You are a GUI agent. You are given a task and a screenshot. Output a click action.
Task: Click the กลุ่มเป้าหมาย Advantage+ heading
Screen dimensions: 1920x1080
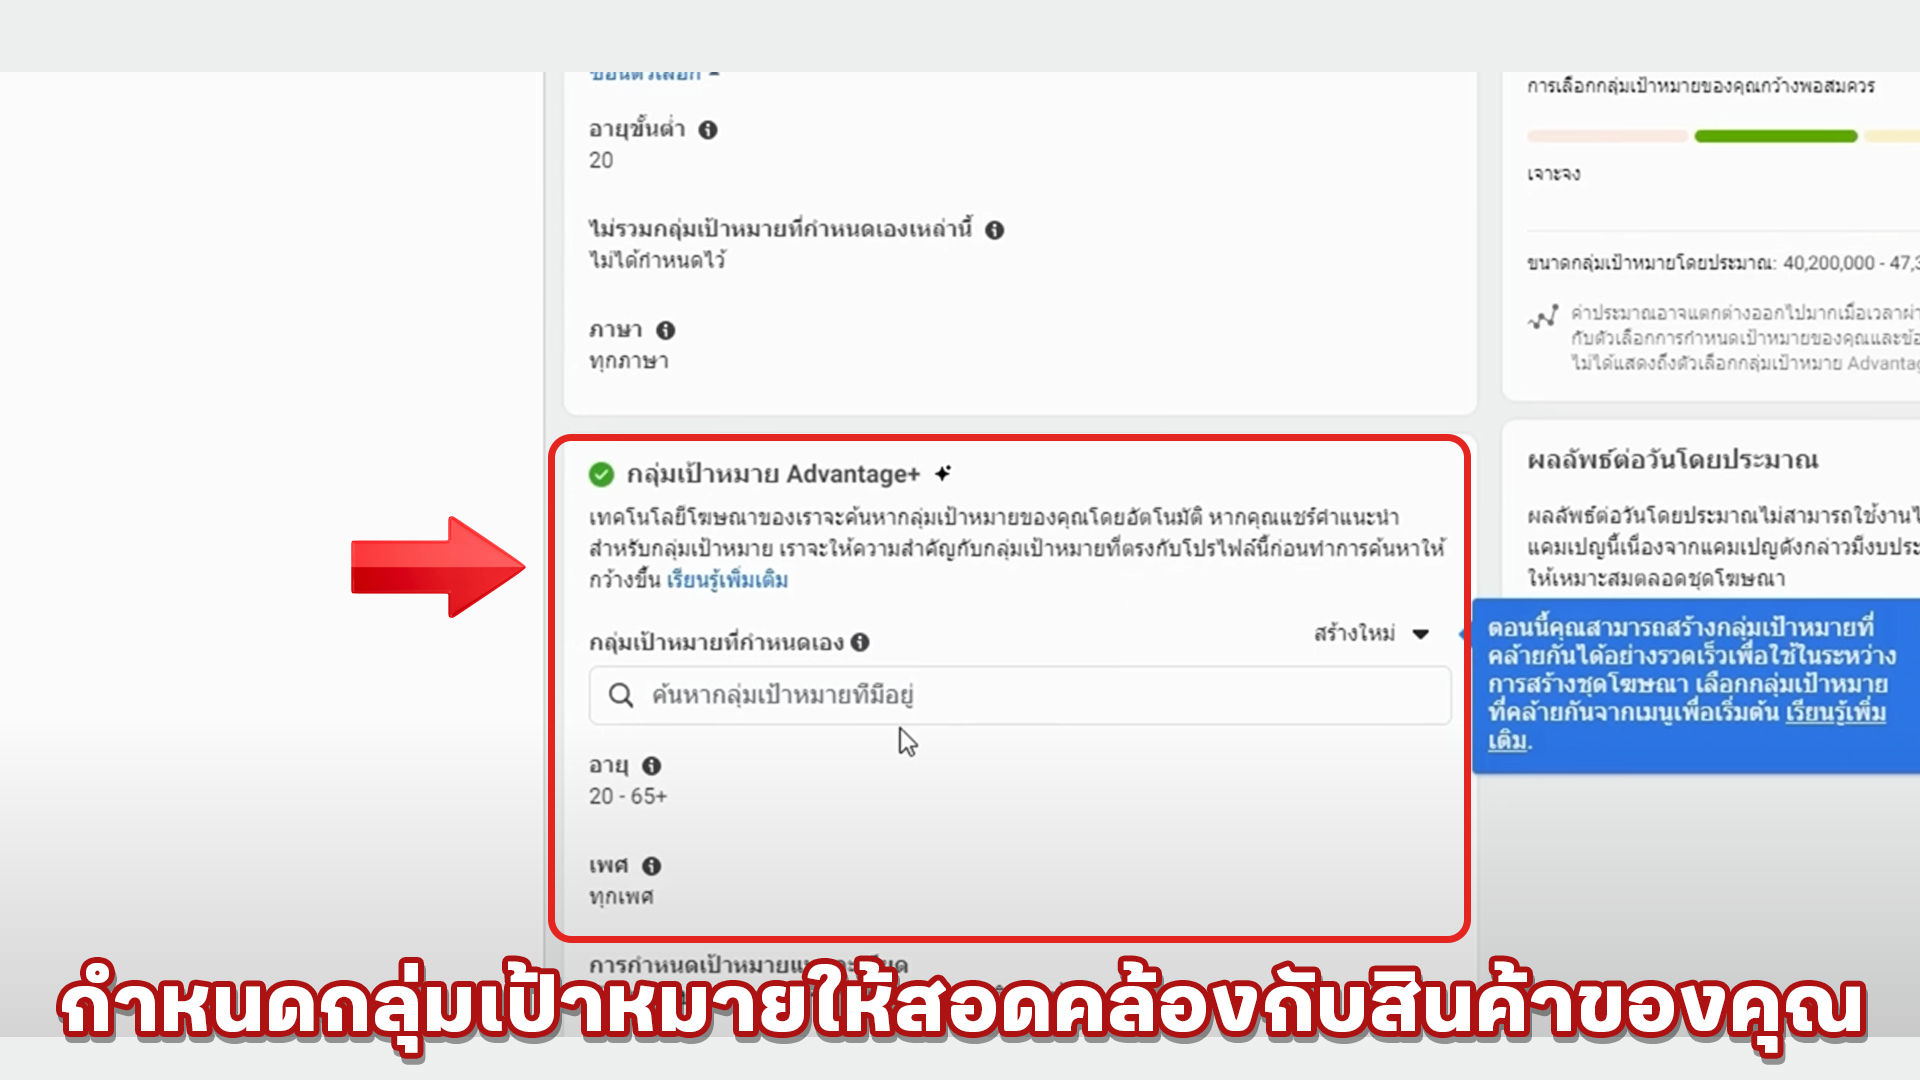(x=773, y=474)
